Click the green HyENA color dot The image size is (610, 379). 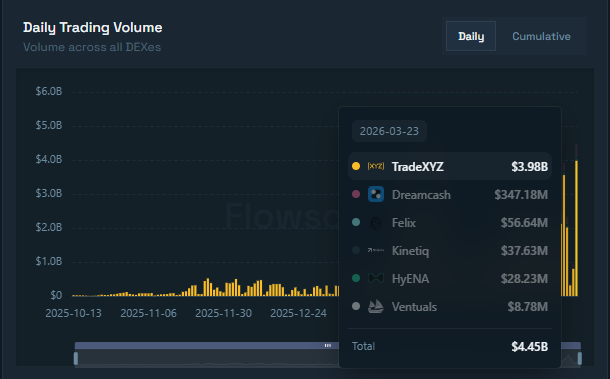[356, 278]
